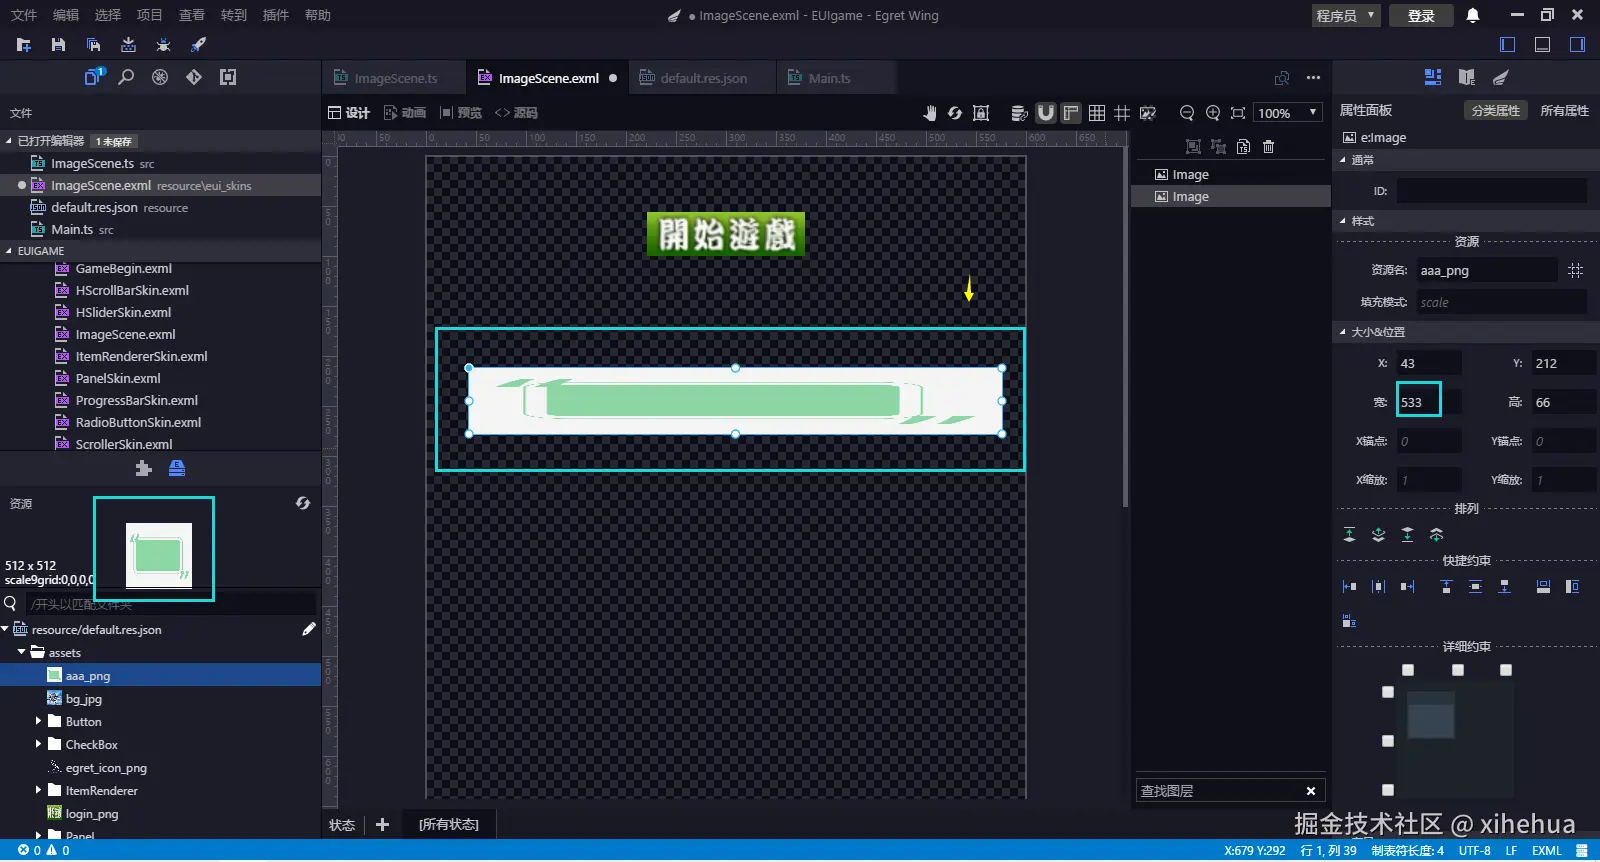
Task: Switch to the Main.ts tab
Action: pos(829,78)
